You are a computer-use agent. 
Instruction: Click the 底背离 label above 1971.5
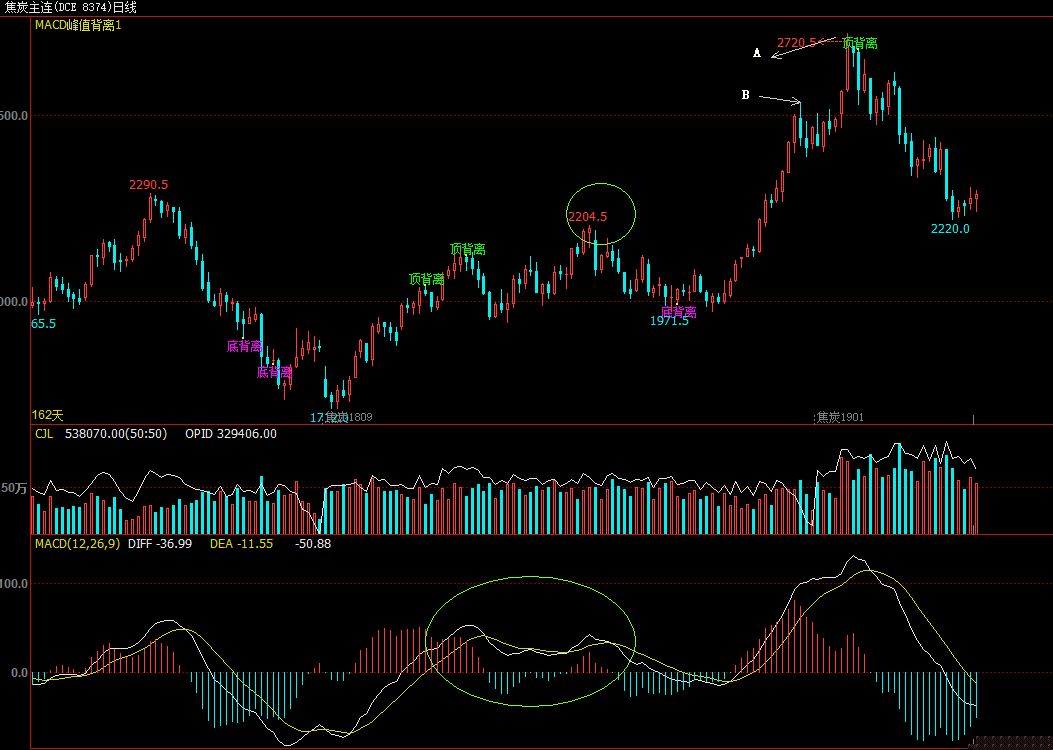click(x=678, y=311)
